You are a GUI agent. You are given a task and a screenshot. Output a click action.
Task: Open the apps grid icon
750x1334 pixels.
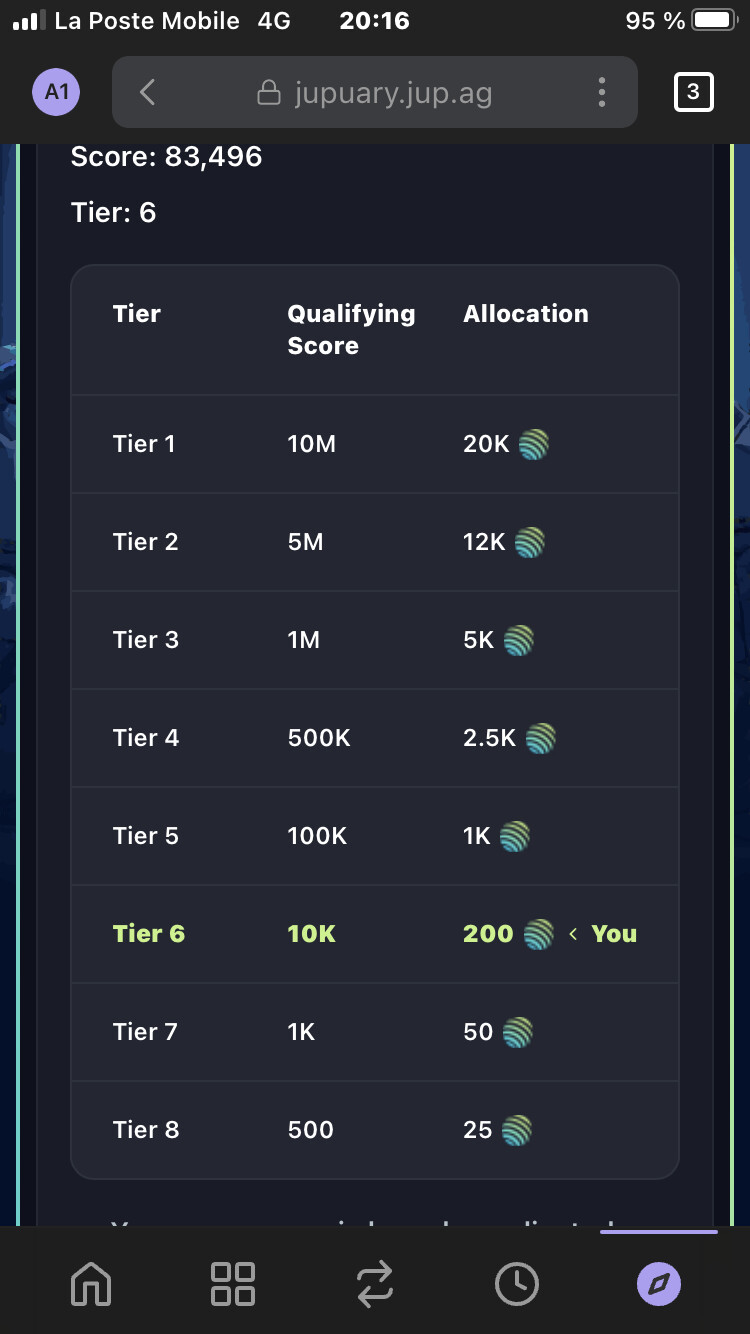(x=233, y=1283)
